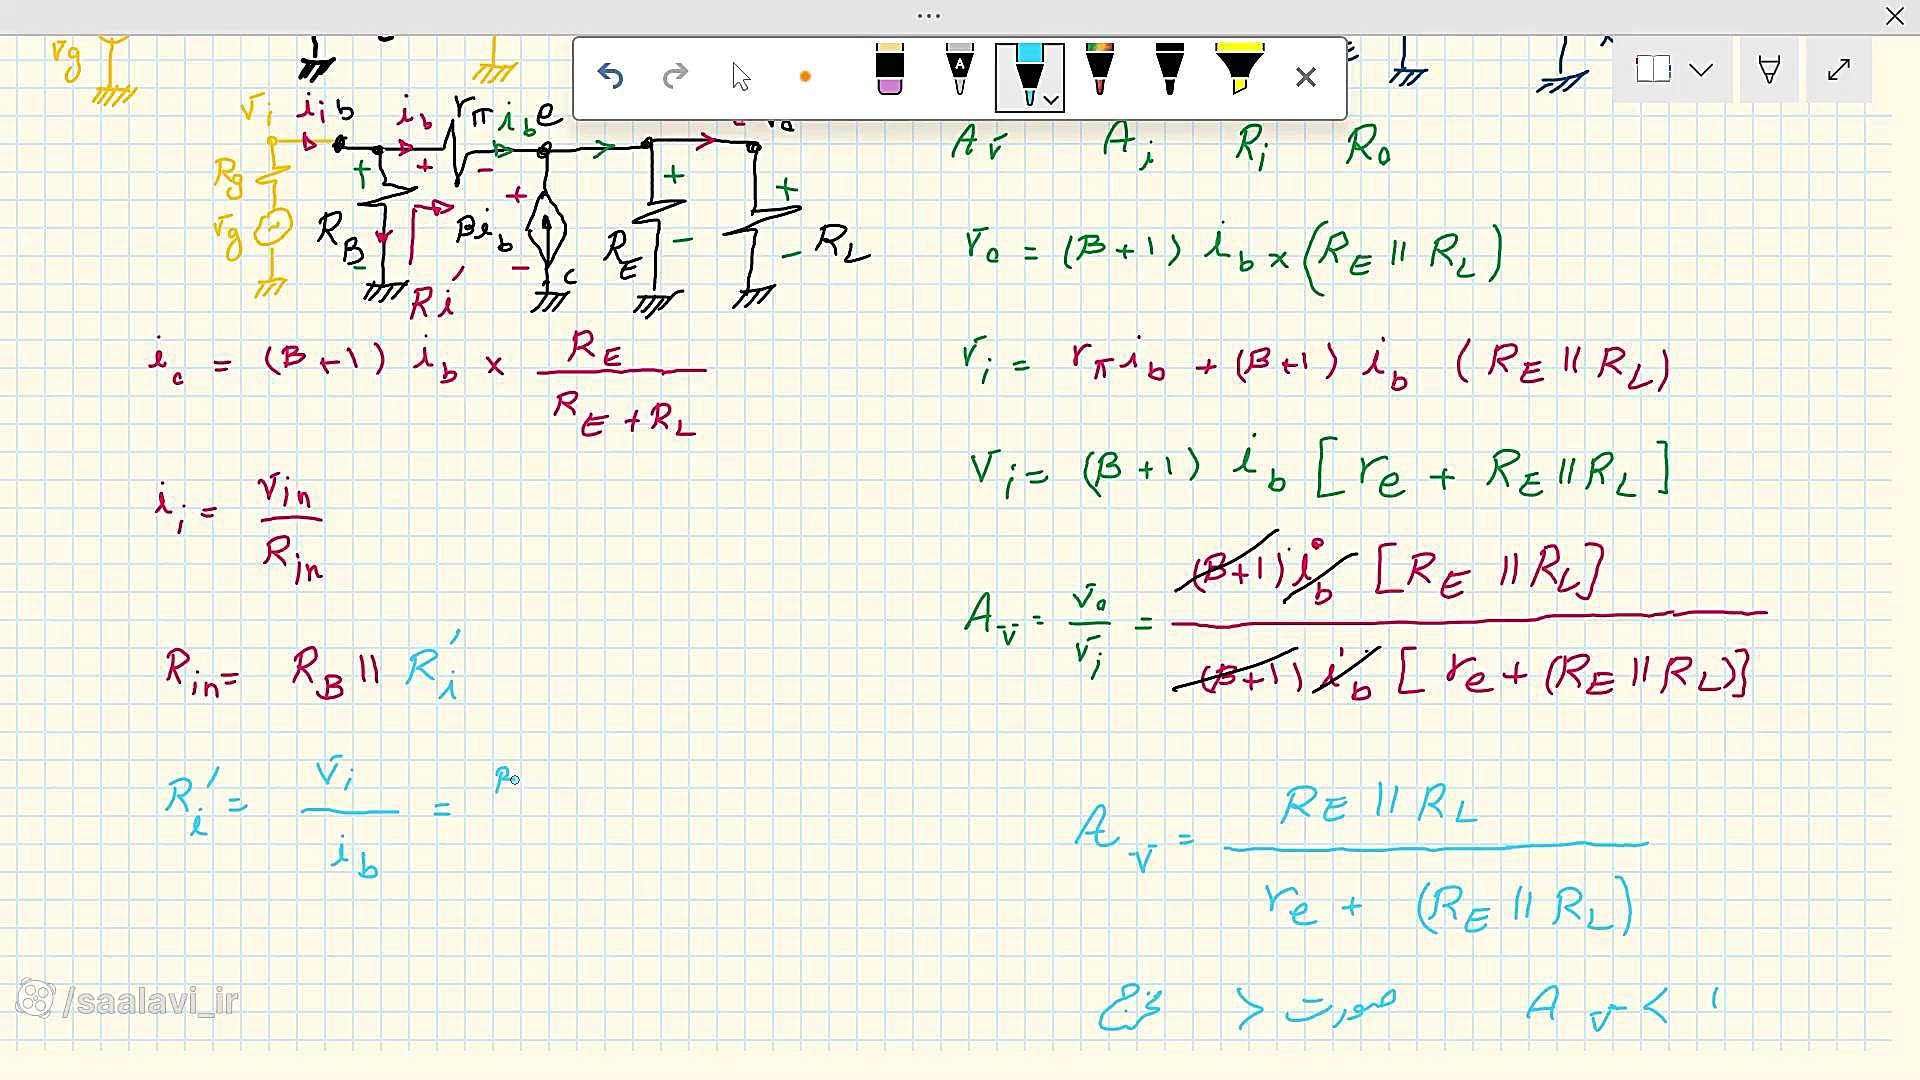1920x1080 pixels.
Task: Toggle the drawing pen toolbar button
Action: pyautogui.click(x=1769, y=70)
